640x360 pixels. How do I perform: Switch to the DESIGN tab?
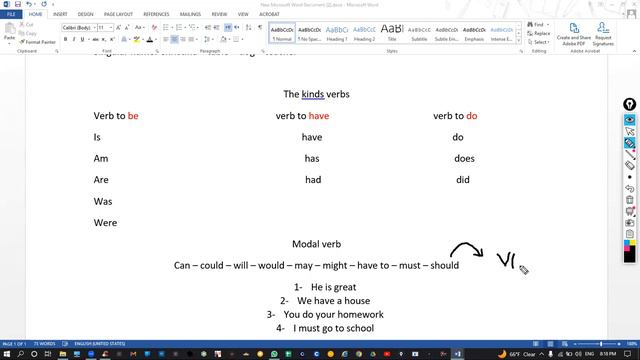[x=85, y=14]
